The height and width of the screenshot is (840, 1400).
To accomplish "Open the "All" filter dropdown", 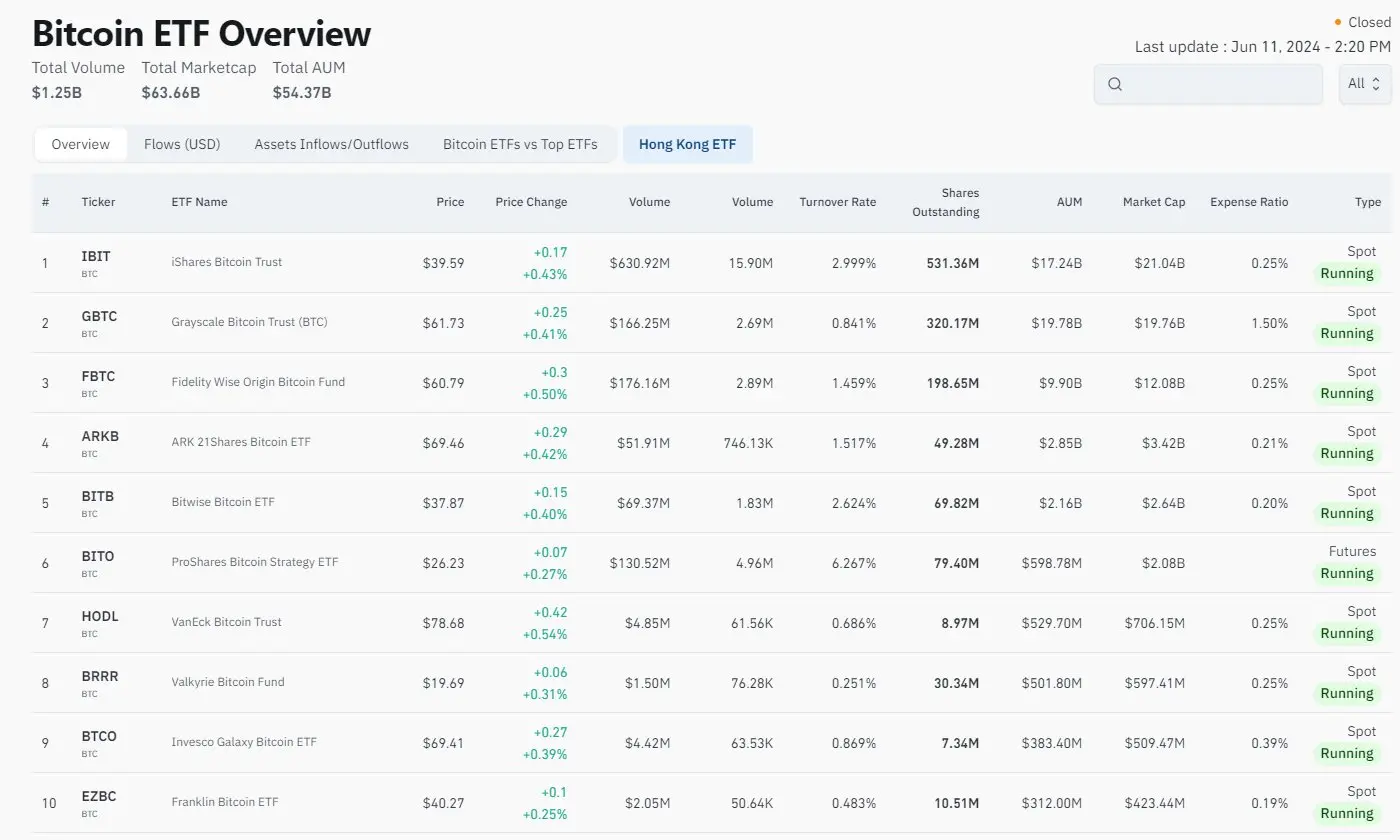I will pyautogui.click(x=1363, y=84).
